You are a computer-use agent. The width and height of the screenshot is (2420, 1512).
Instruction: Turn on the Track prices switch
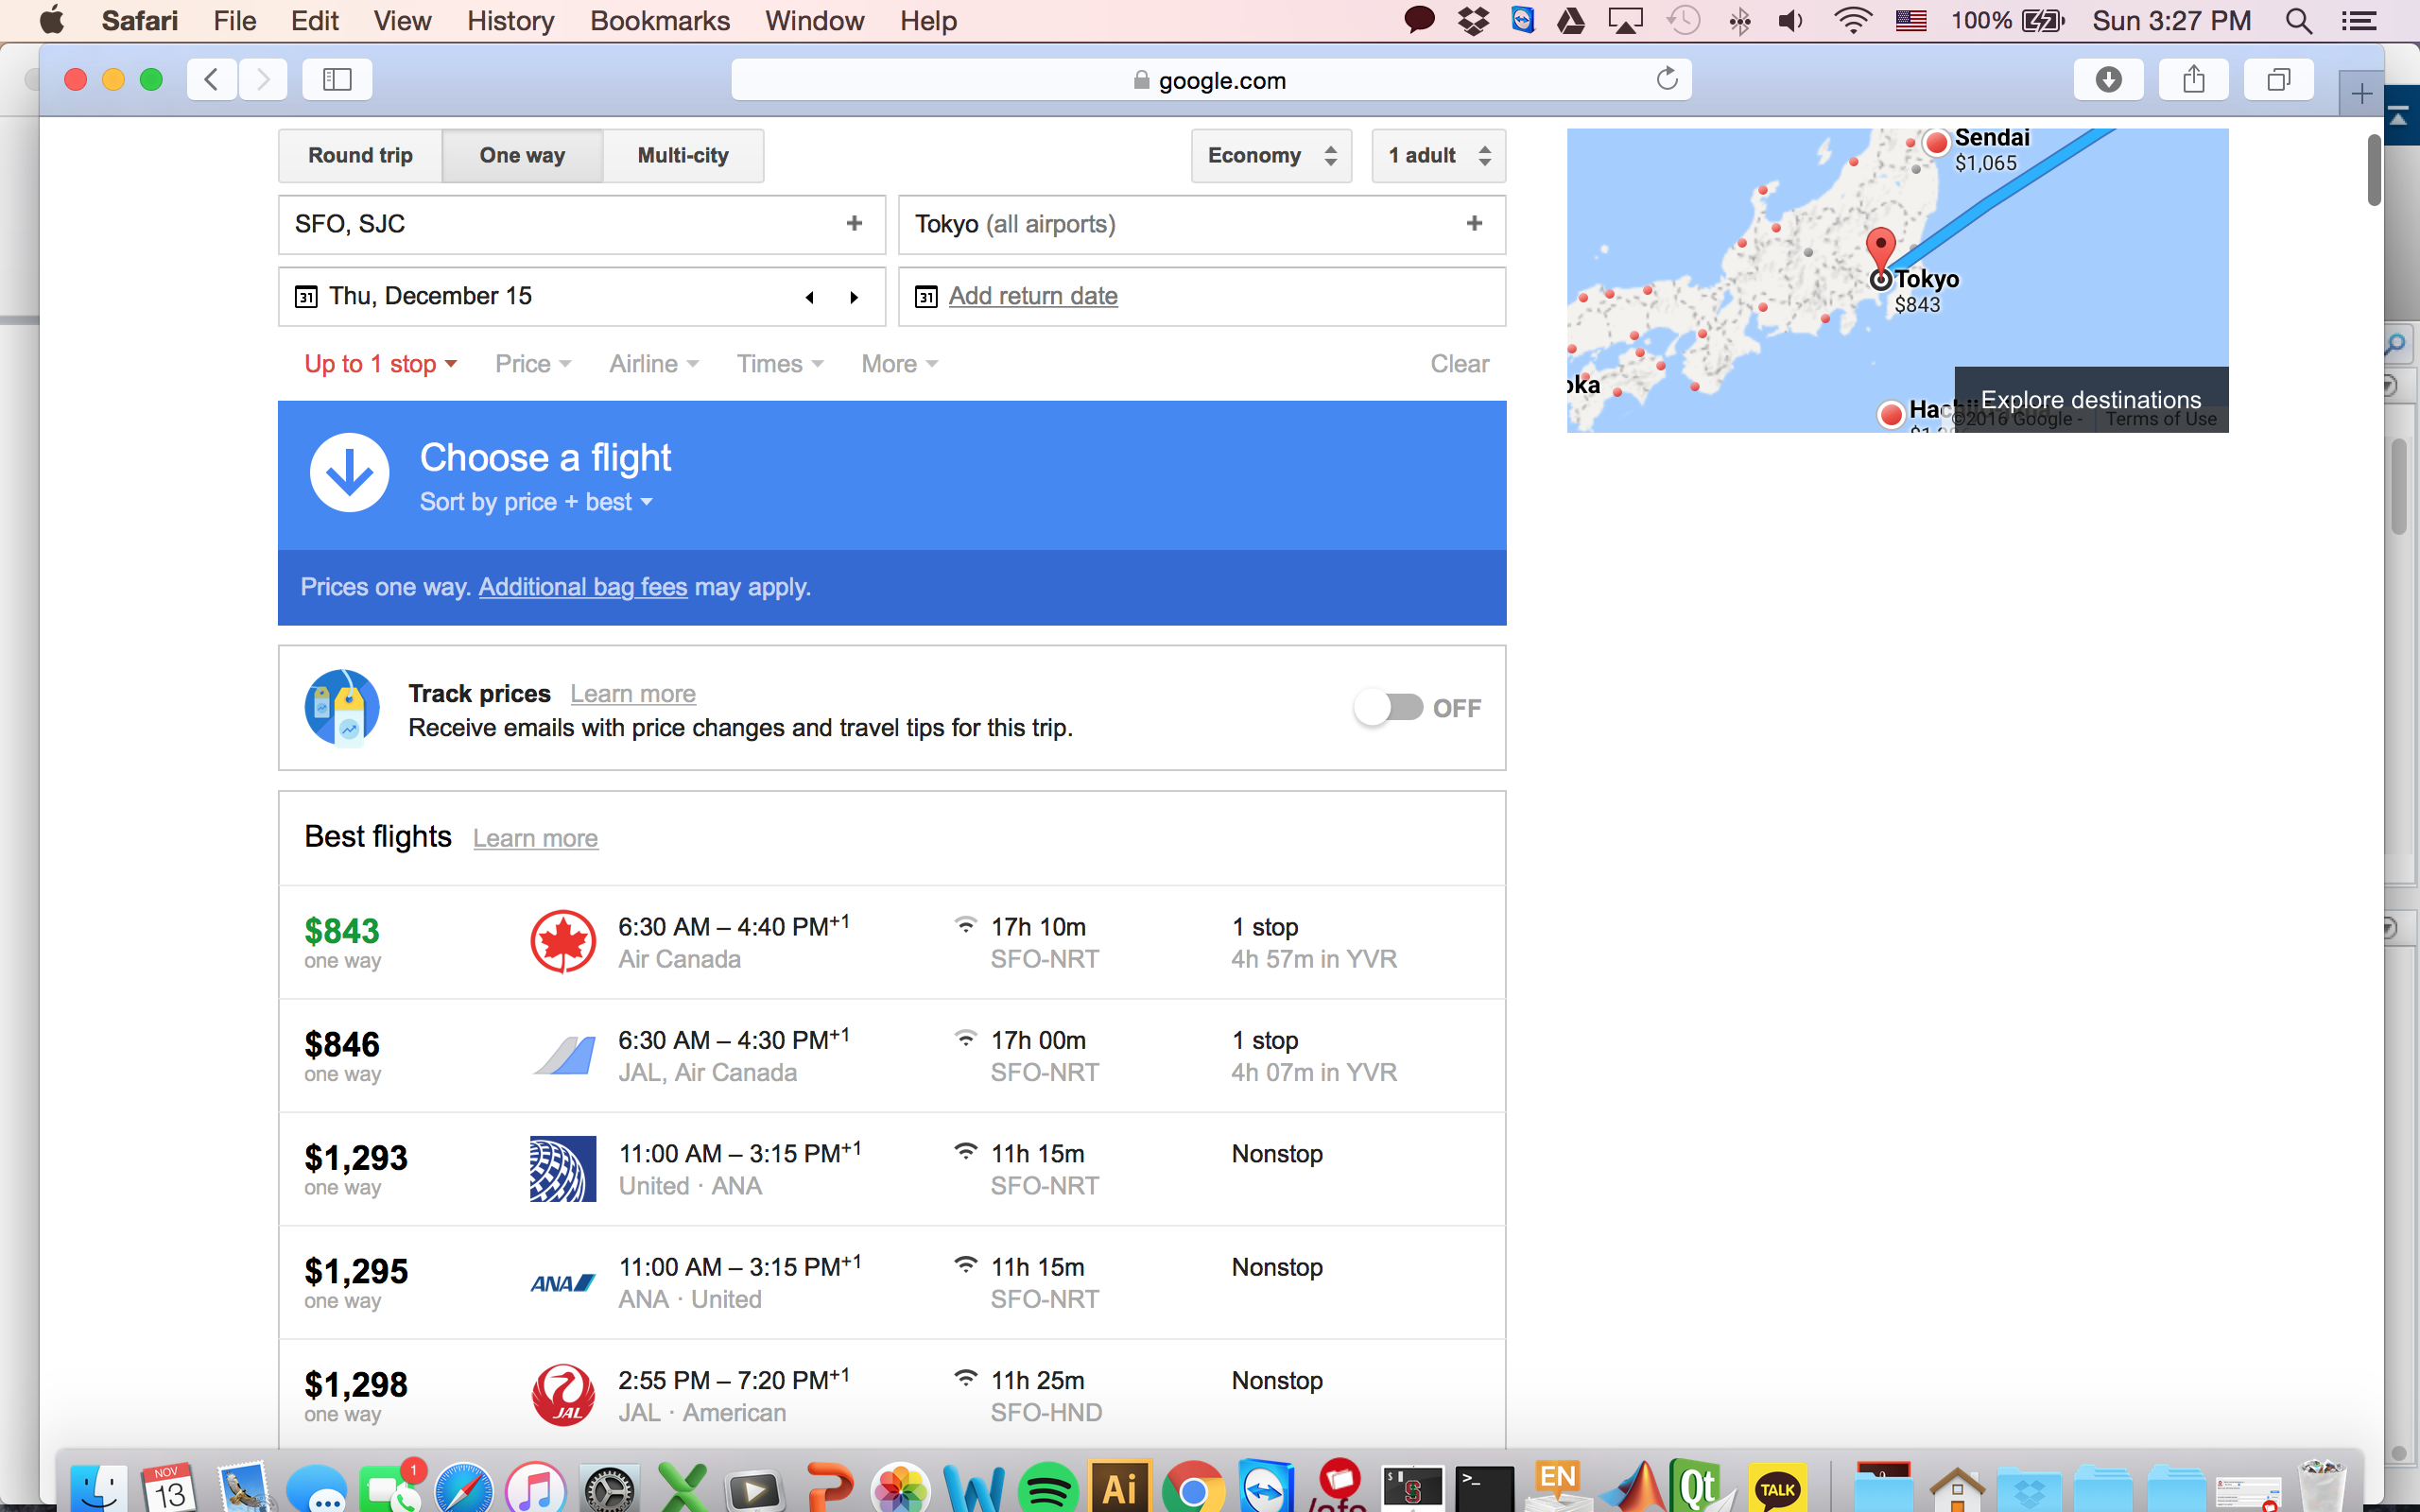coord(1388,708)
